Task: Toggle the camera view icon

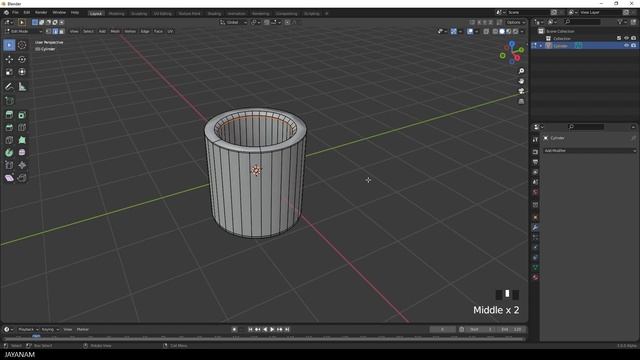Action: tap(521, 91)
